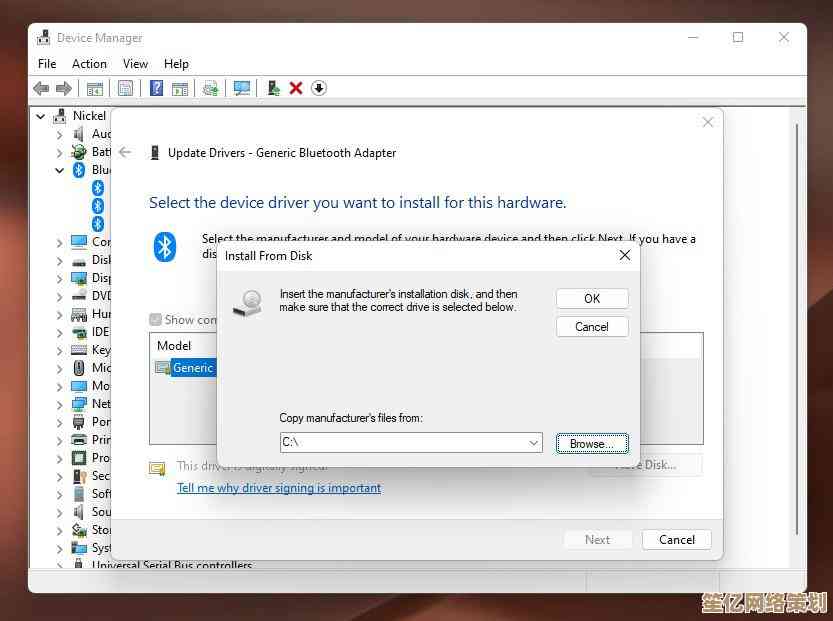Click the Browse... button
The image size is (833, 621).
click(x=592, y=443)
